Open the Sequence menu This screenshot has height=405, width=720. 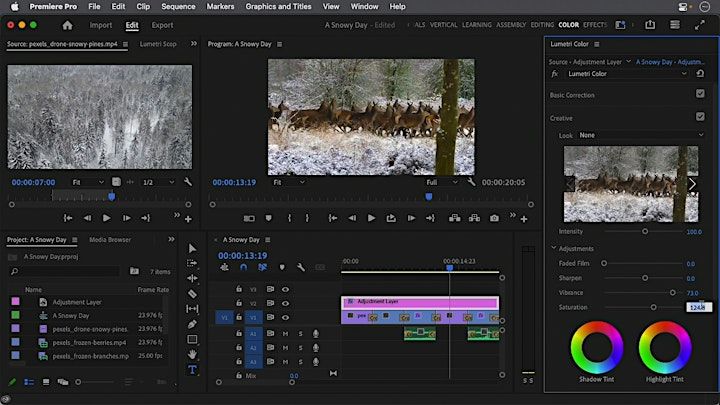coord(178,6)
